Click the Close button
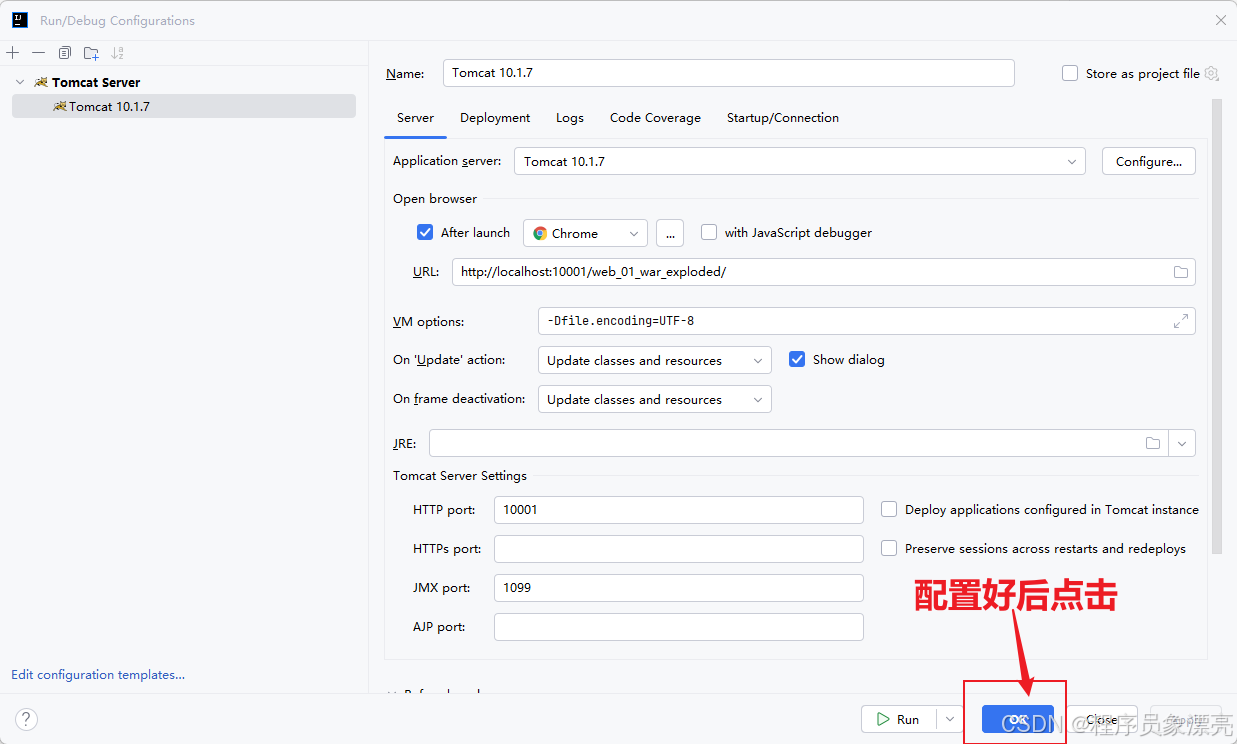 (1101, 719)
